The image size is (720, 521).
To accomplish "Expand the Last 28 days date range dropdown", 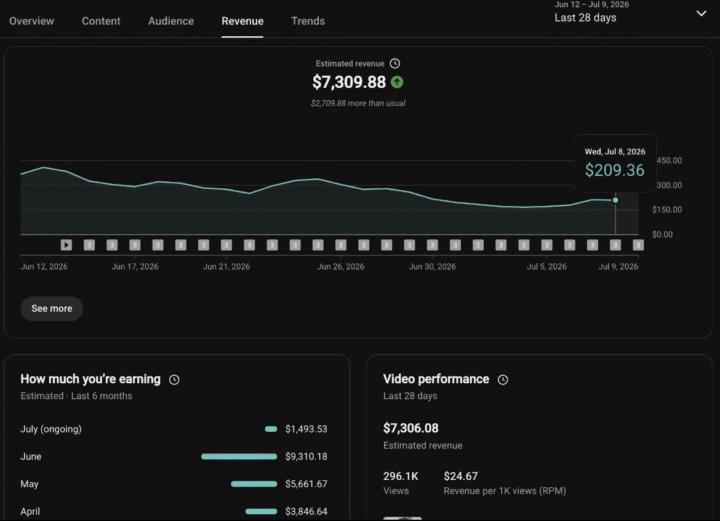I will [x=630, y=13].
